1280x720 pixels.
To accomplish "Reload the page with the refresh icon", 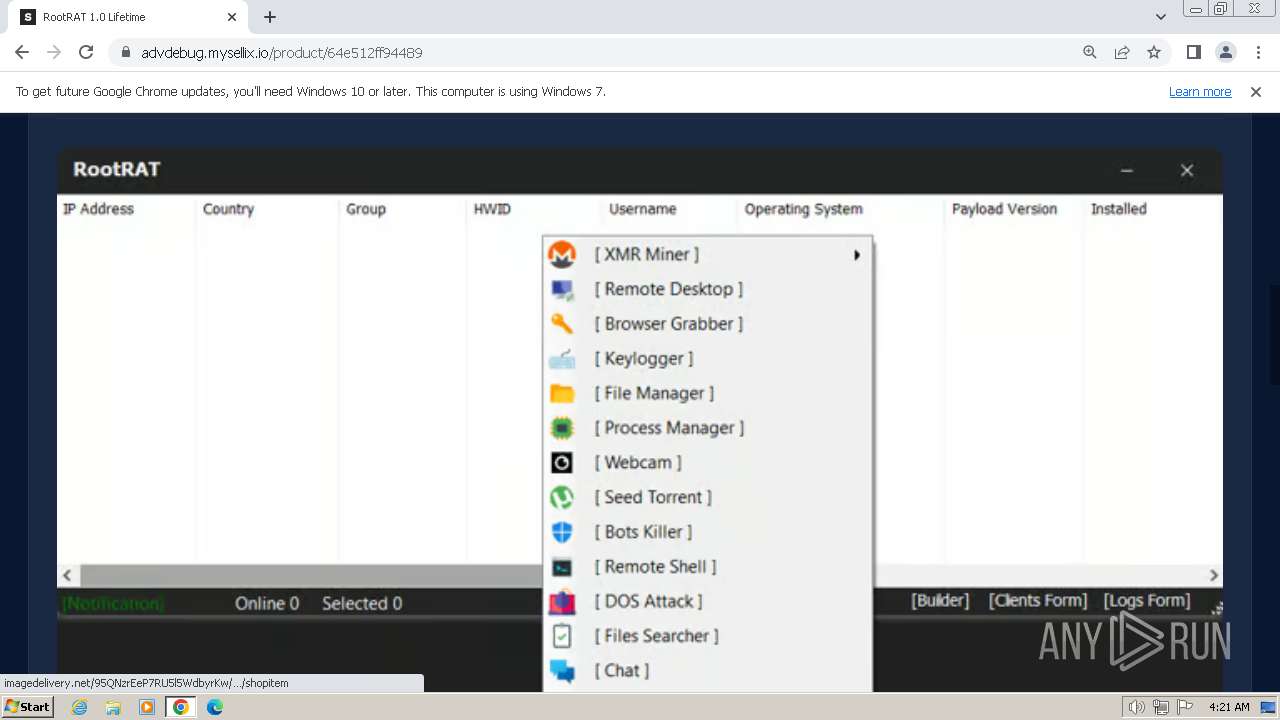I will point(86,52).
